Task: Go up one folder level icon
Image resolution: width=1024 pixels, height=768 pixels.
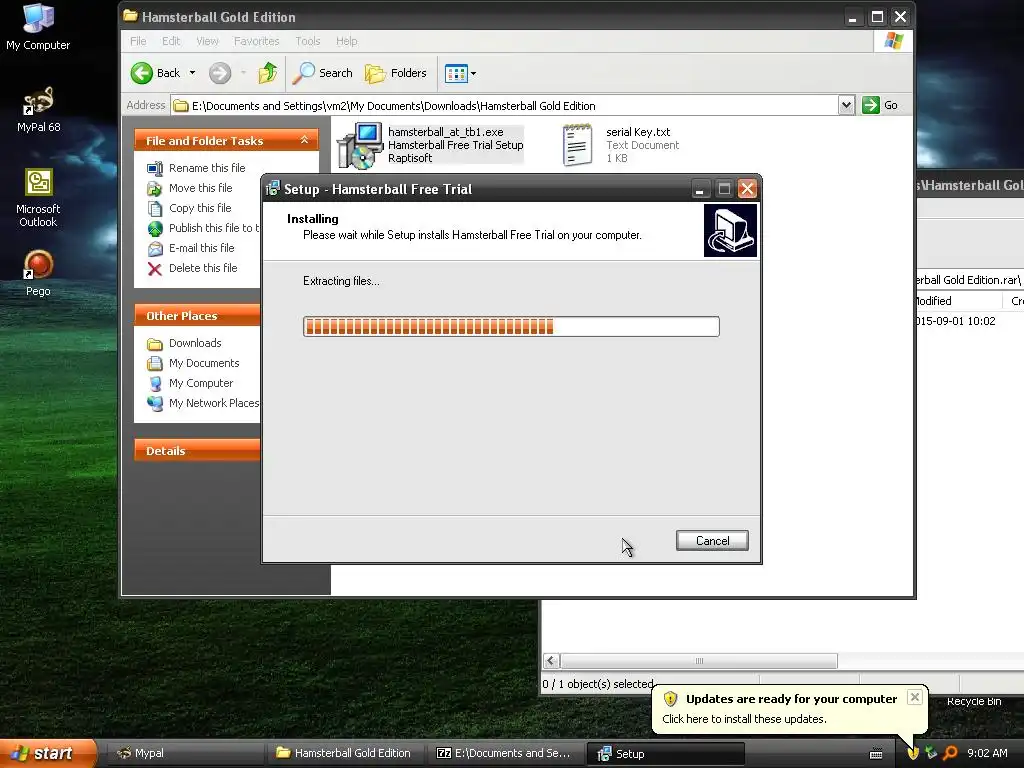Action: pyautogui.click(x=268, y=73)
